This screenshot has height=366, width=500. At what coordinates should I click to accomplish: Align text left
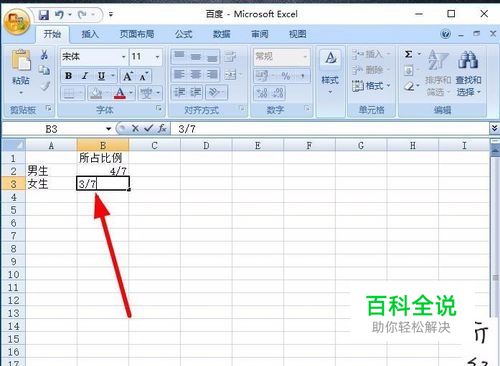tap(179, 74)
